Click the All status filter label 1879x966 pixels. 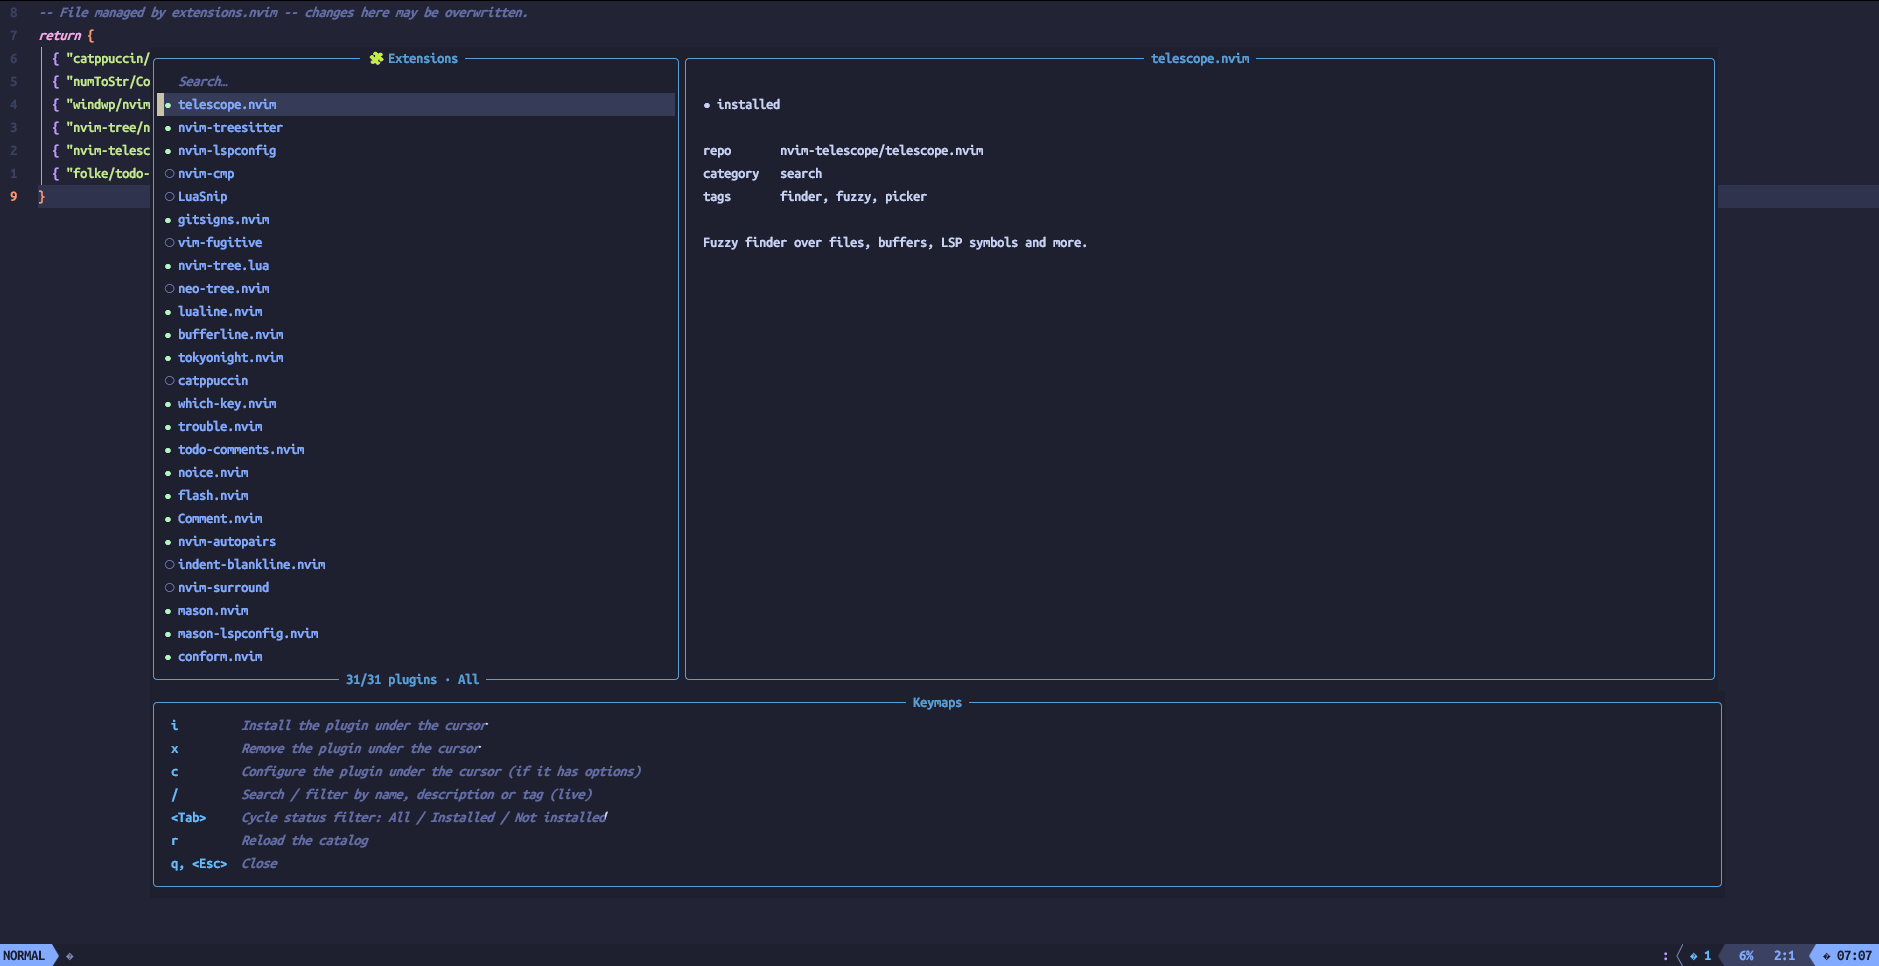[468, 680]
